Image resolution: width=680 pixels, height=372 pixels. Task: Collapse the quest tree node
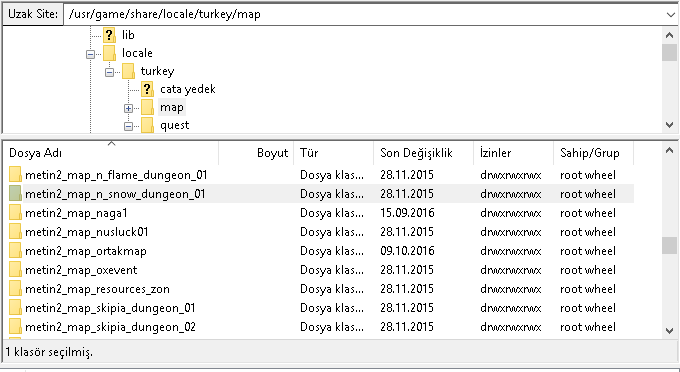[x=128, y=127]
